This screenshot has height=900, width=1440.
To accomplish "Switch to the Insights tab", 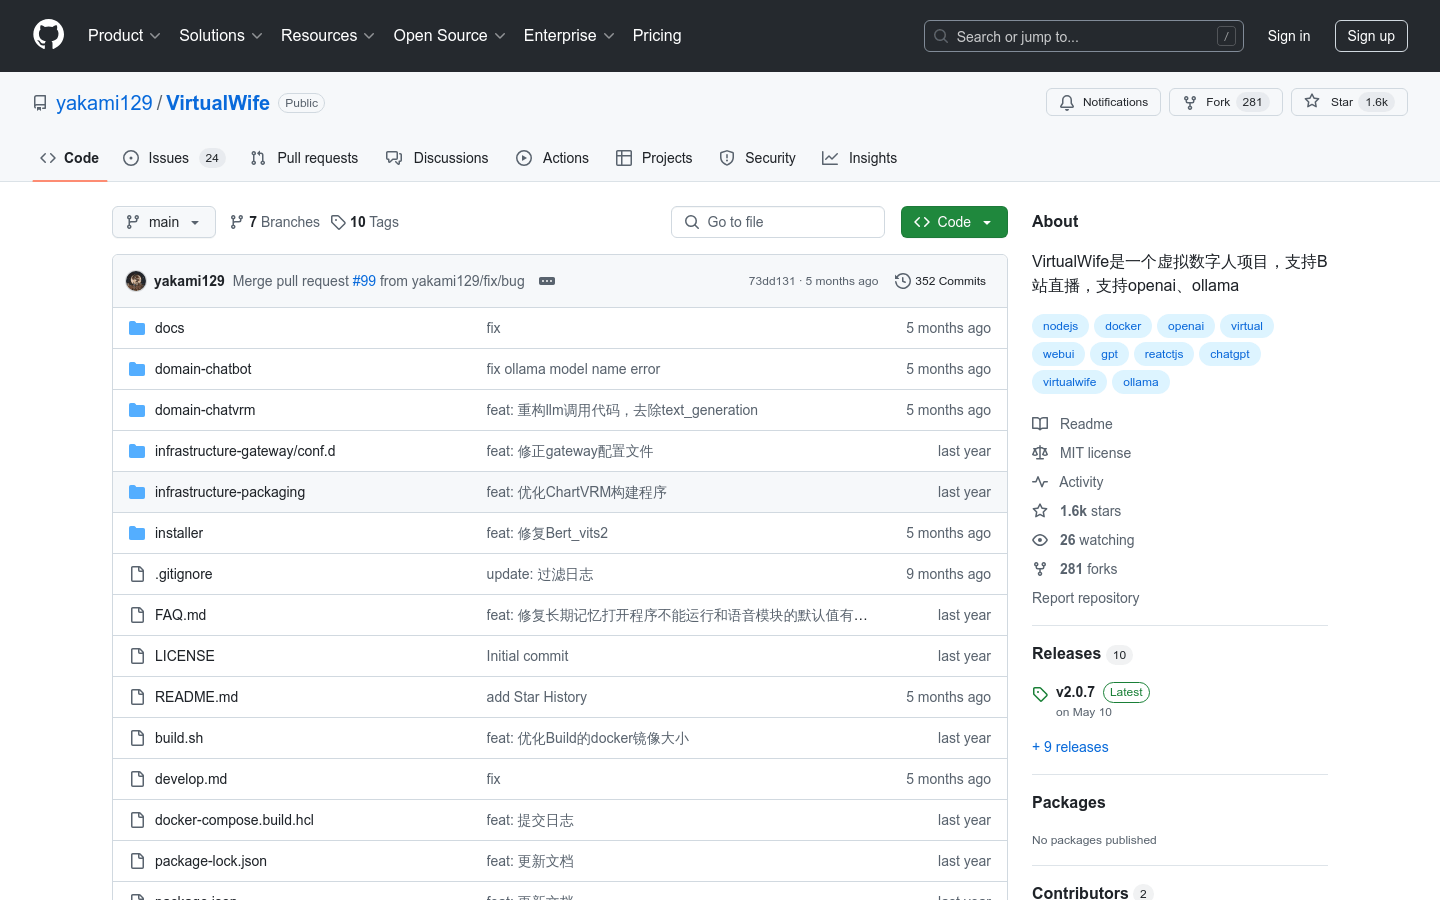I will coord(859,158).
